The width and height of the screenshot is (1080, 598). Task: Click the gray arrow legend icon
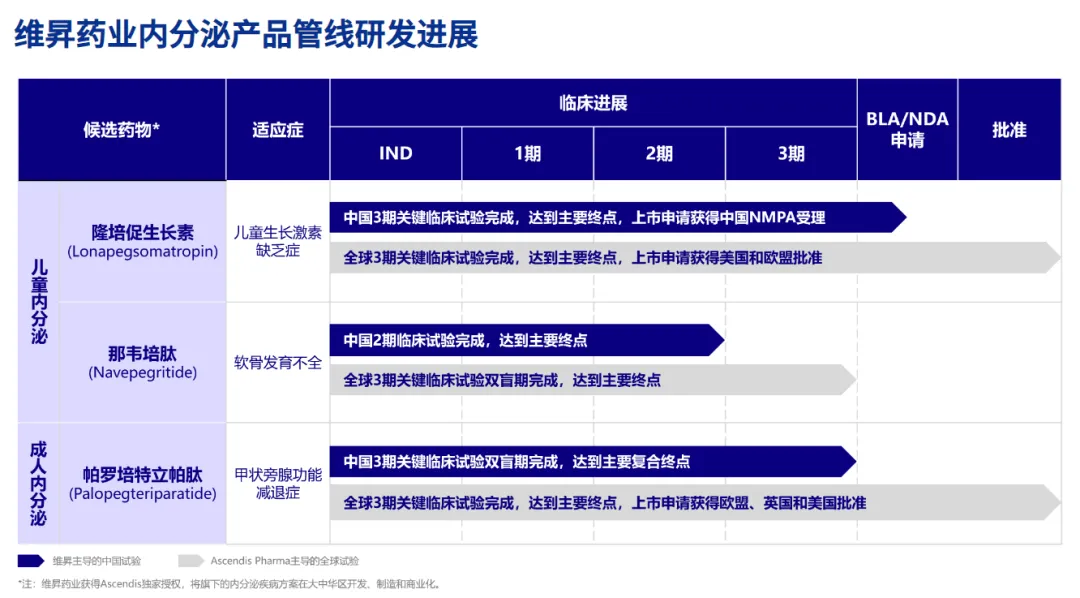(x=191, y=561)
